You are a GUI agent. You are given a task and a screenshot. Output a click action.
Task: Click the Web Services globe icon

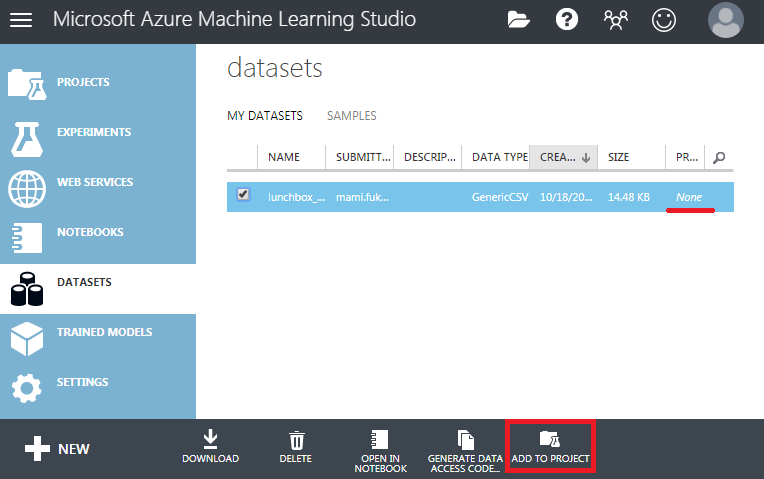(x=27, y=189)
